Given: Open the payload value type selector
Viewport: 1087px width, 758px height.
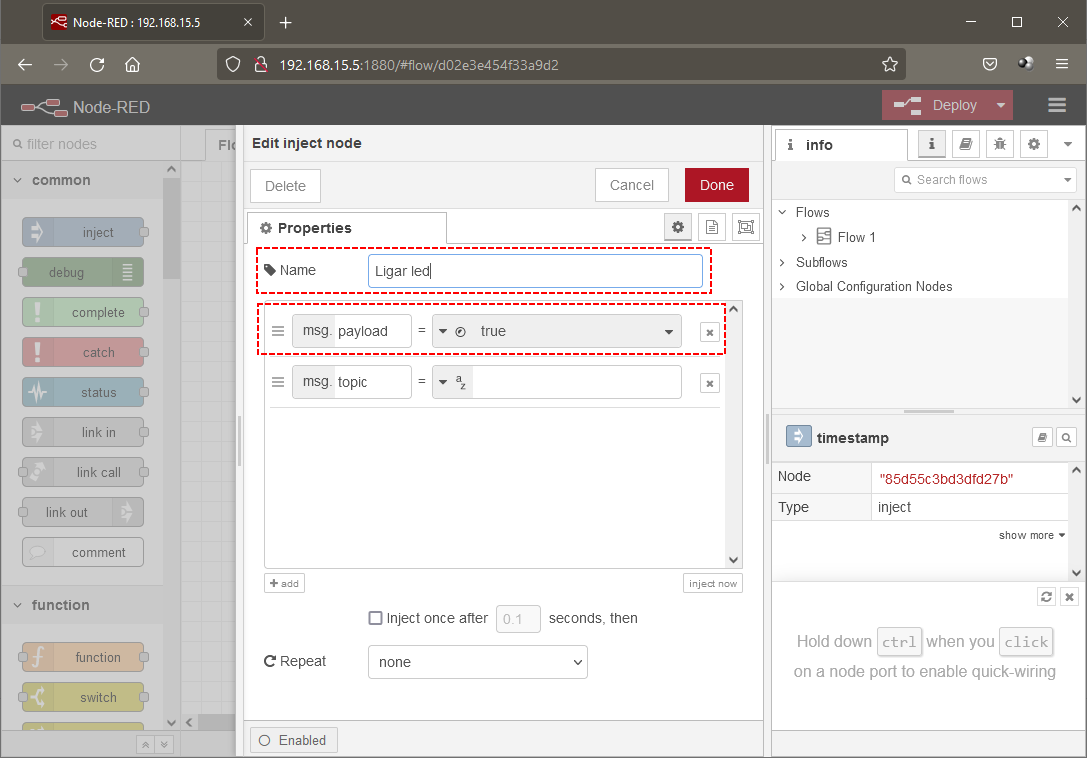Looking at the screenshot, I should pos(452,331).
